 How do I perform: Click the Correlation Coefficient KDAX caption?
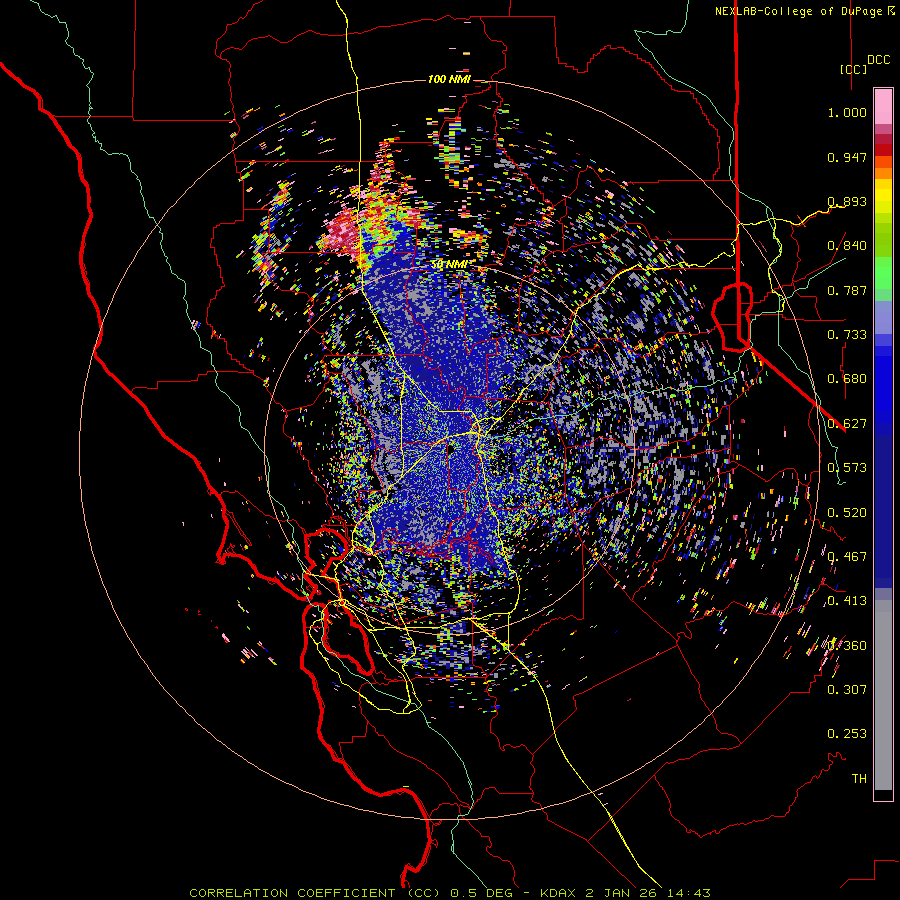click(x=450, y=893)
